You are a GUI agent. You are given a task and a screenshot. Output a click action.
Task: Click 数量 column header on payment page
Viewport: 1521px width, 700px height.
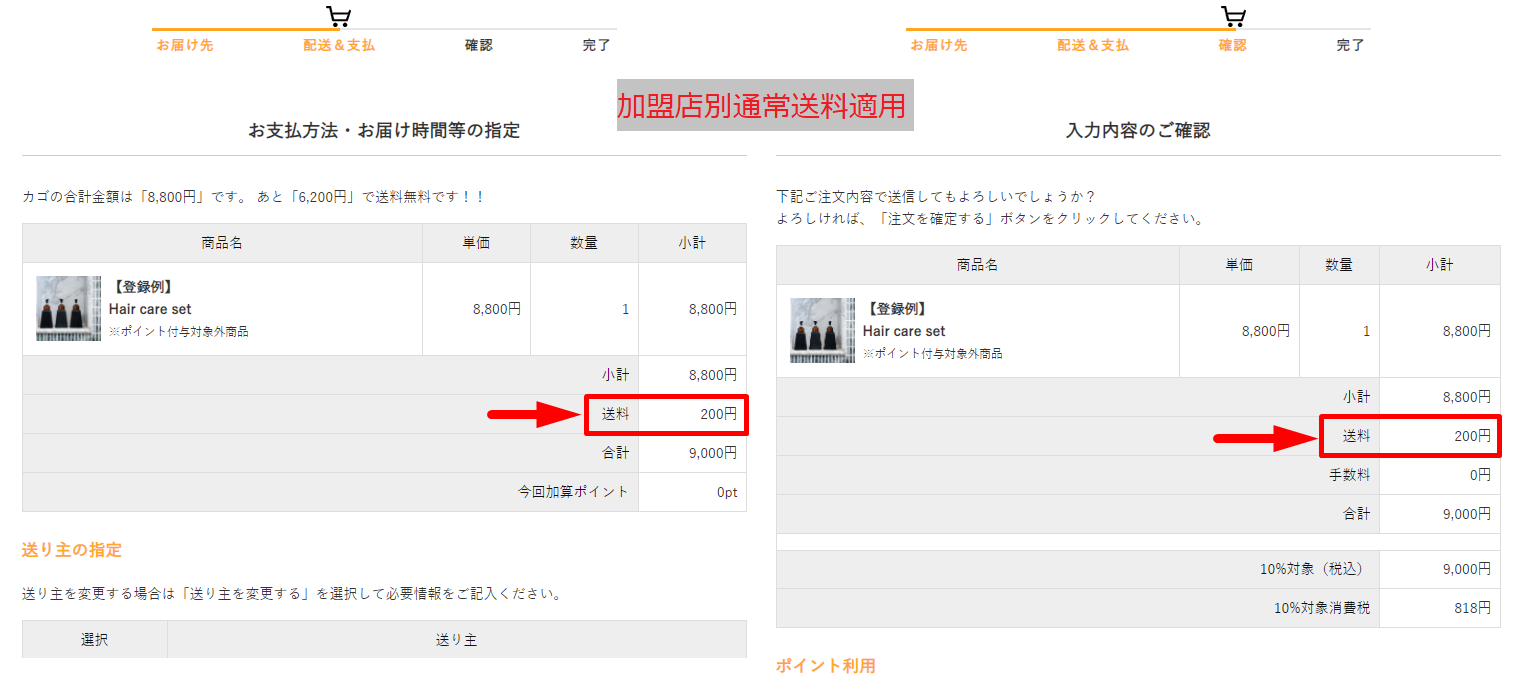point(584,243)
